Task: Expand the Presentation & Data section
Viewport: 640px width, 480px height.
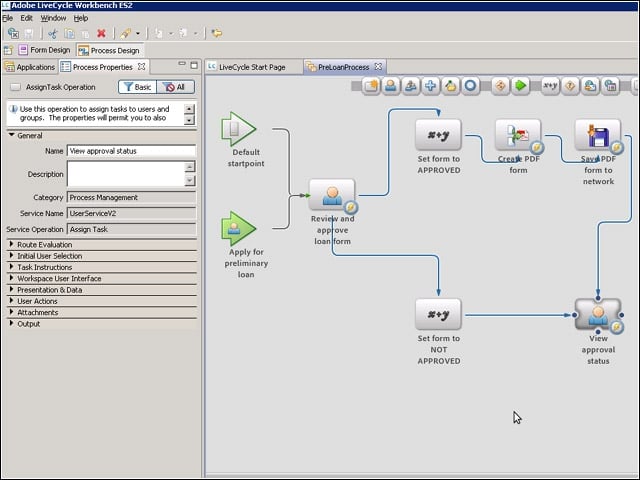Action: click(x=12, y=290)
